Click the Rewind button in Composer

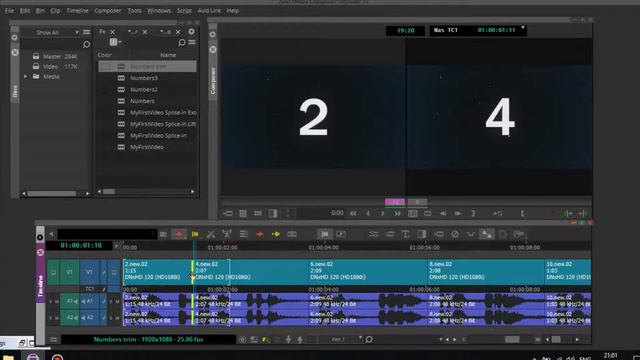coord(353,213)
